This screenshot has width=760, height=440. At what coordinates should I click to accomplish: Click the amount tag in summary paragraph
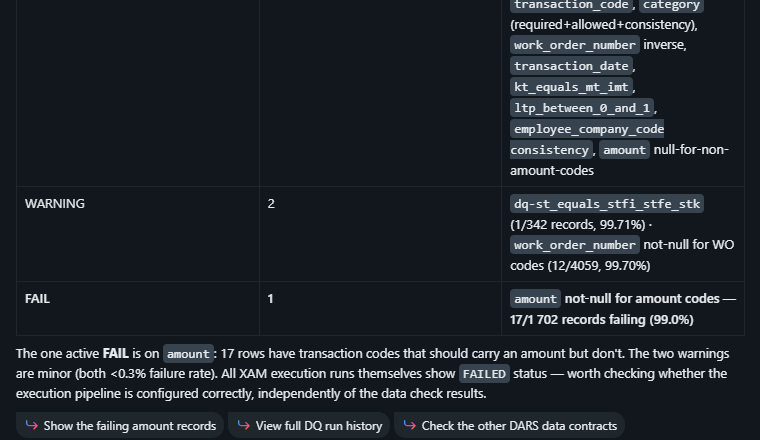click(188, 354)
